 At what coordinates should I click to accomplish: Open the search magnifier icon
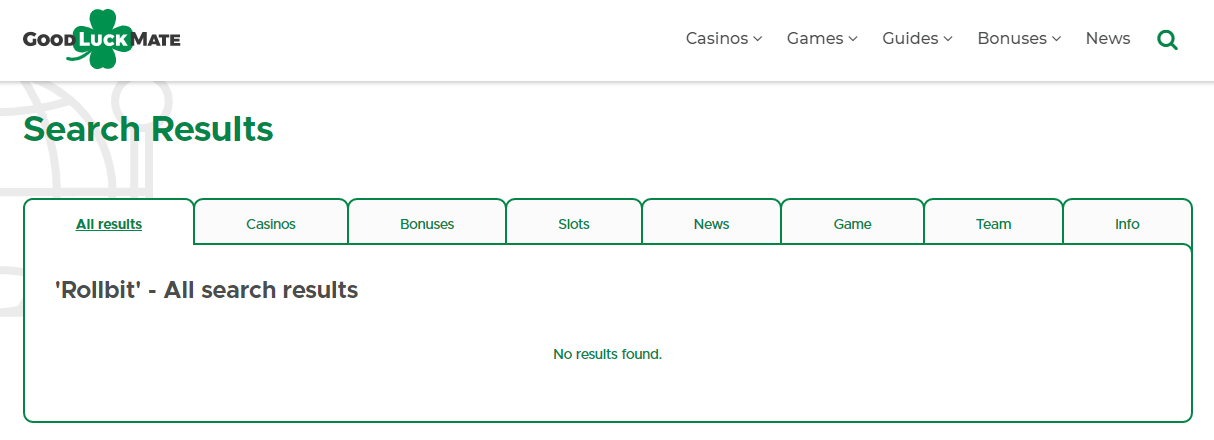click(x=1167, y=40)
